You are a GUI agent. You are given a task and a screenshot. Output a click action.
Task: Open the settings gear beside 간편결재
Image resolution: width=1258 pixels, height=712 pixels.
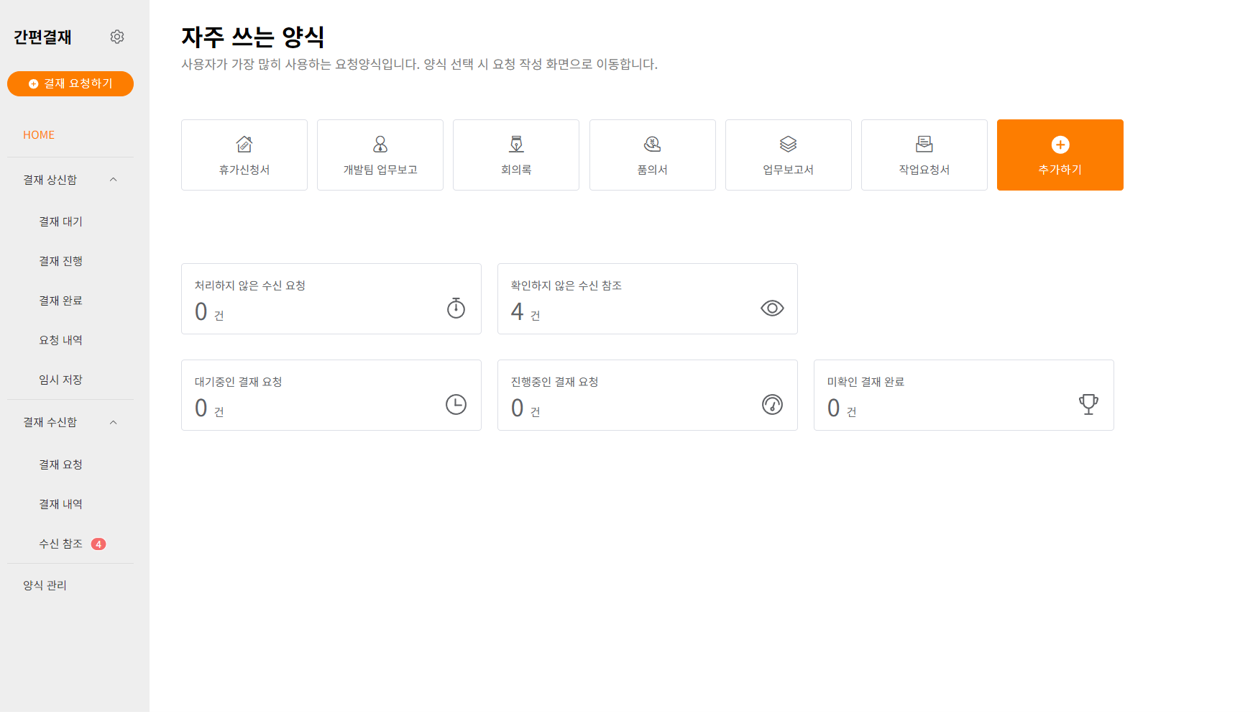(x=117, y=37)
